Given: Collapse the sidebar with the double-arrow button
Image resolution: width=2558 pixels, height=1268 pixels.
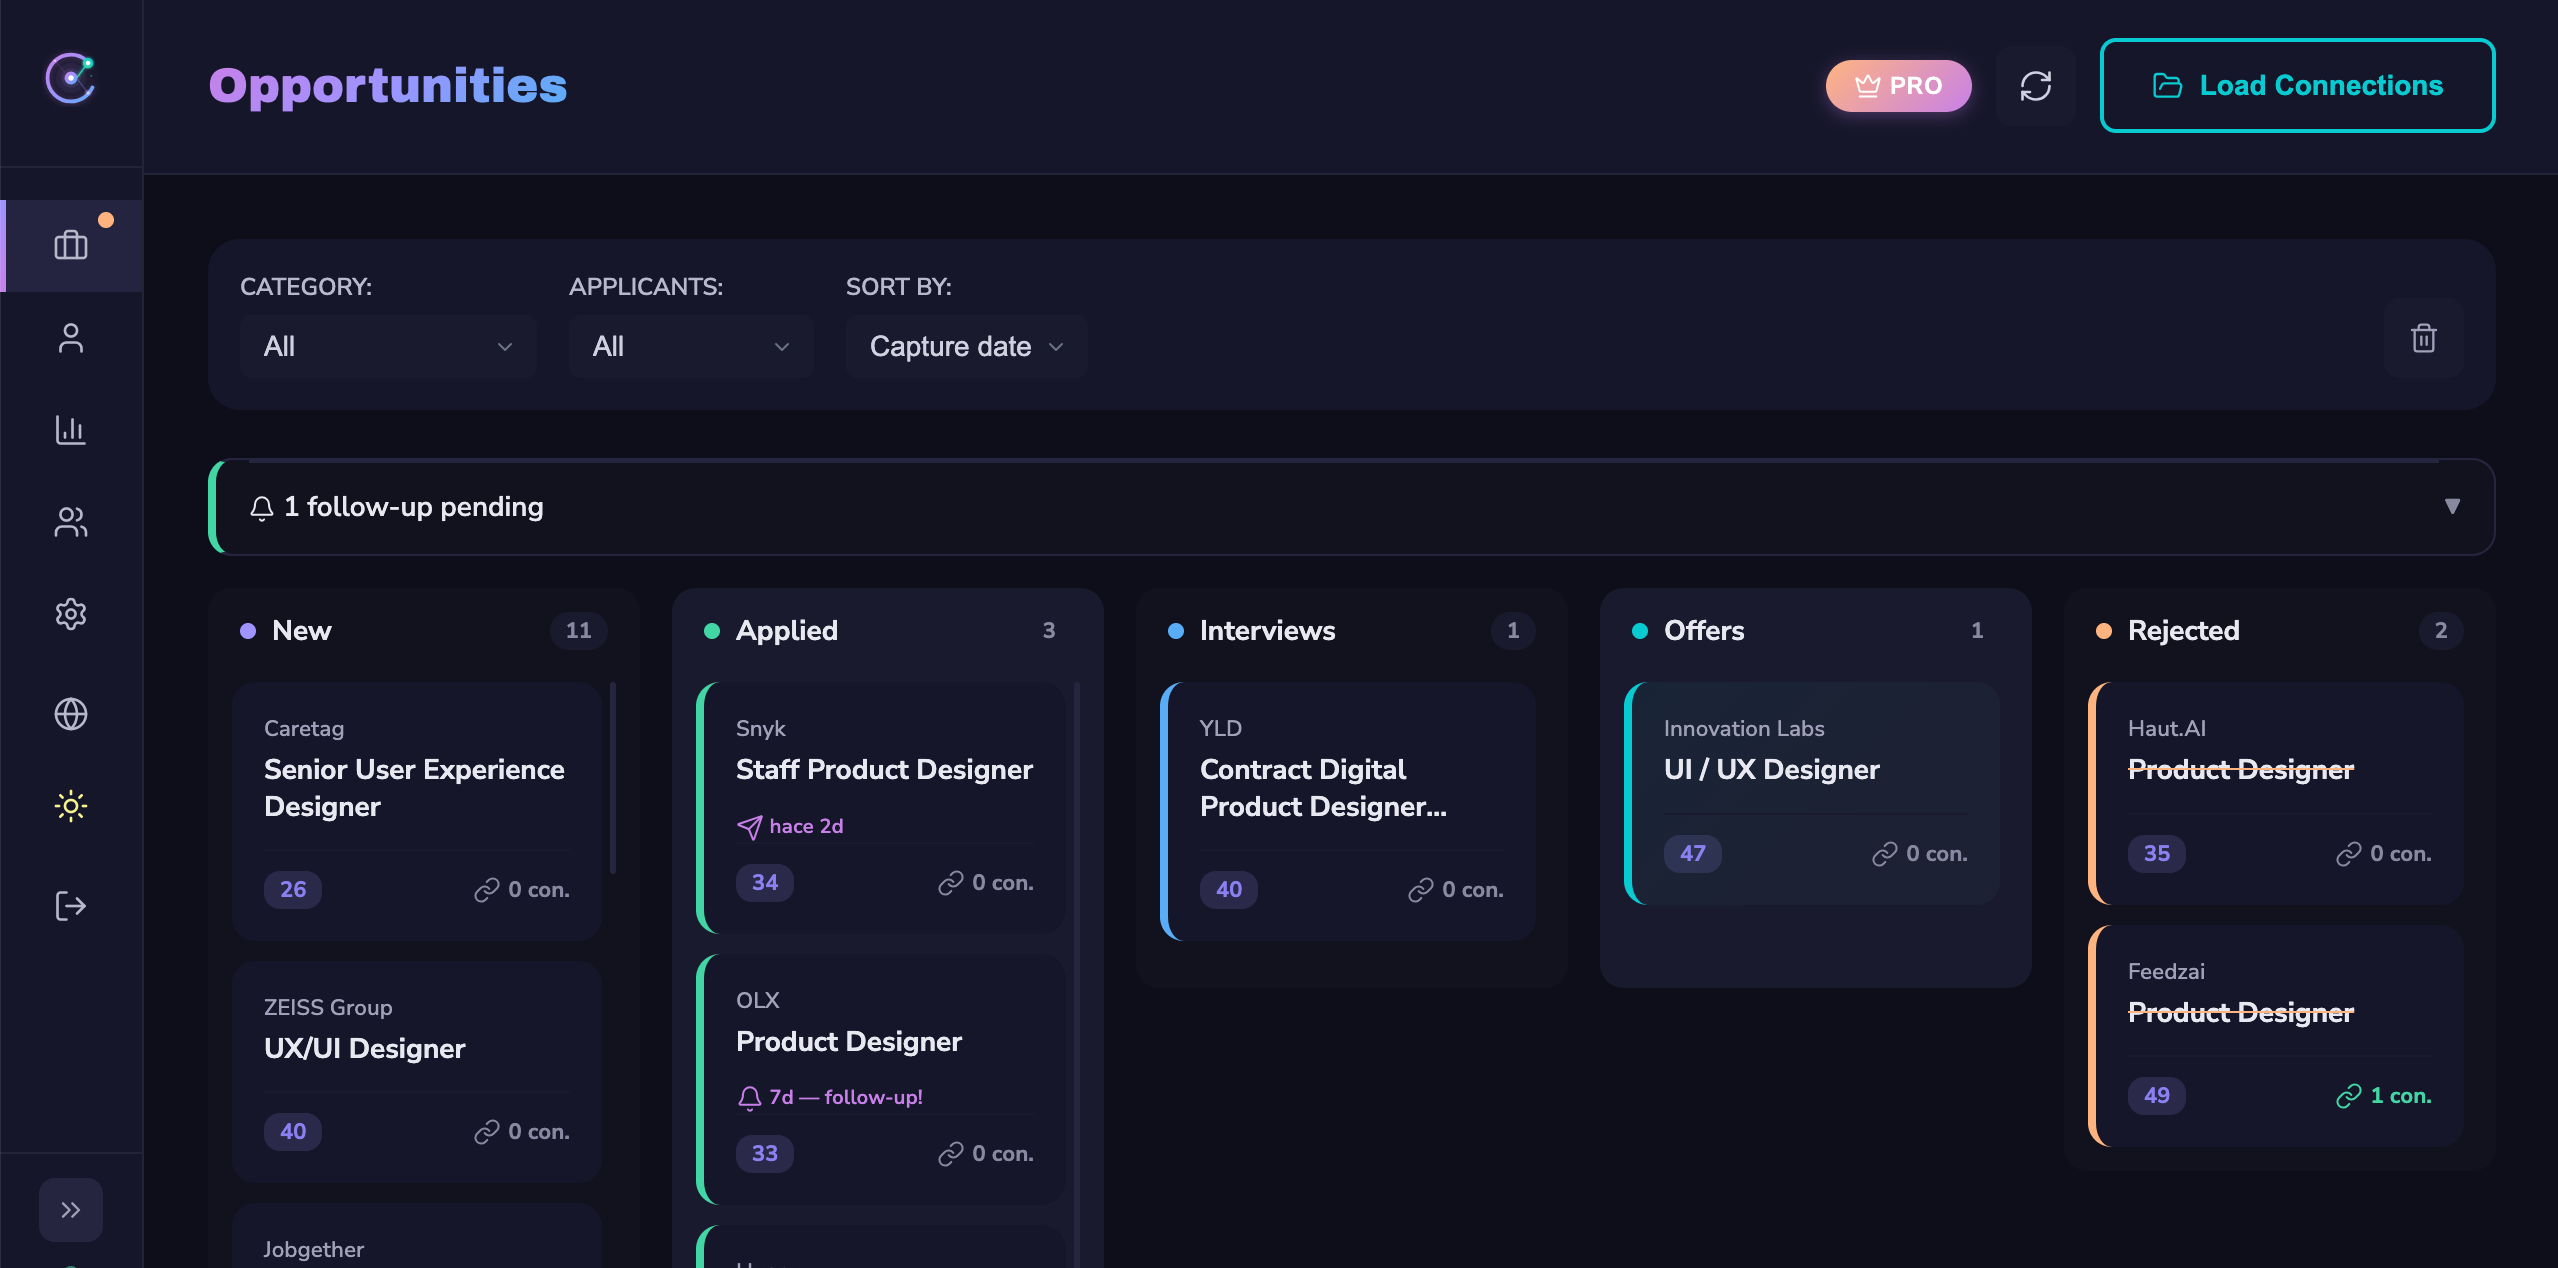Looking at the screenshot, I should 70,1209.
